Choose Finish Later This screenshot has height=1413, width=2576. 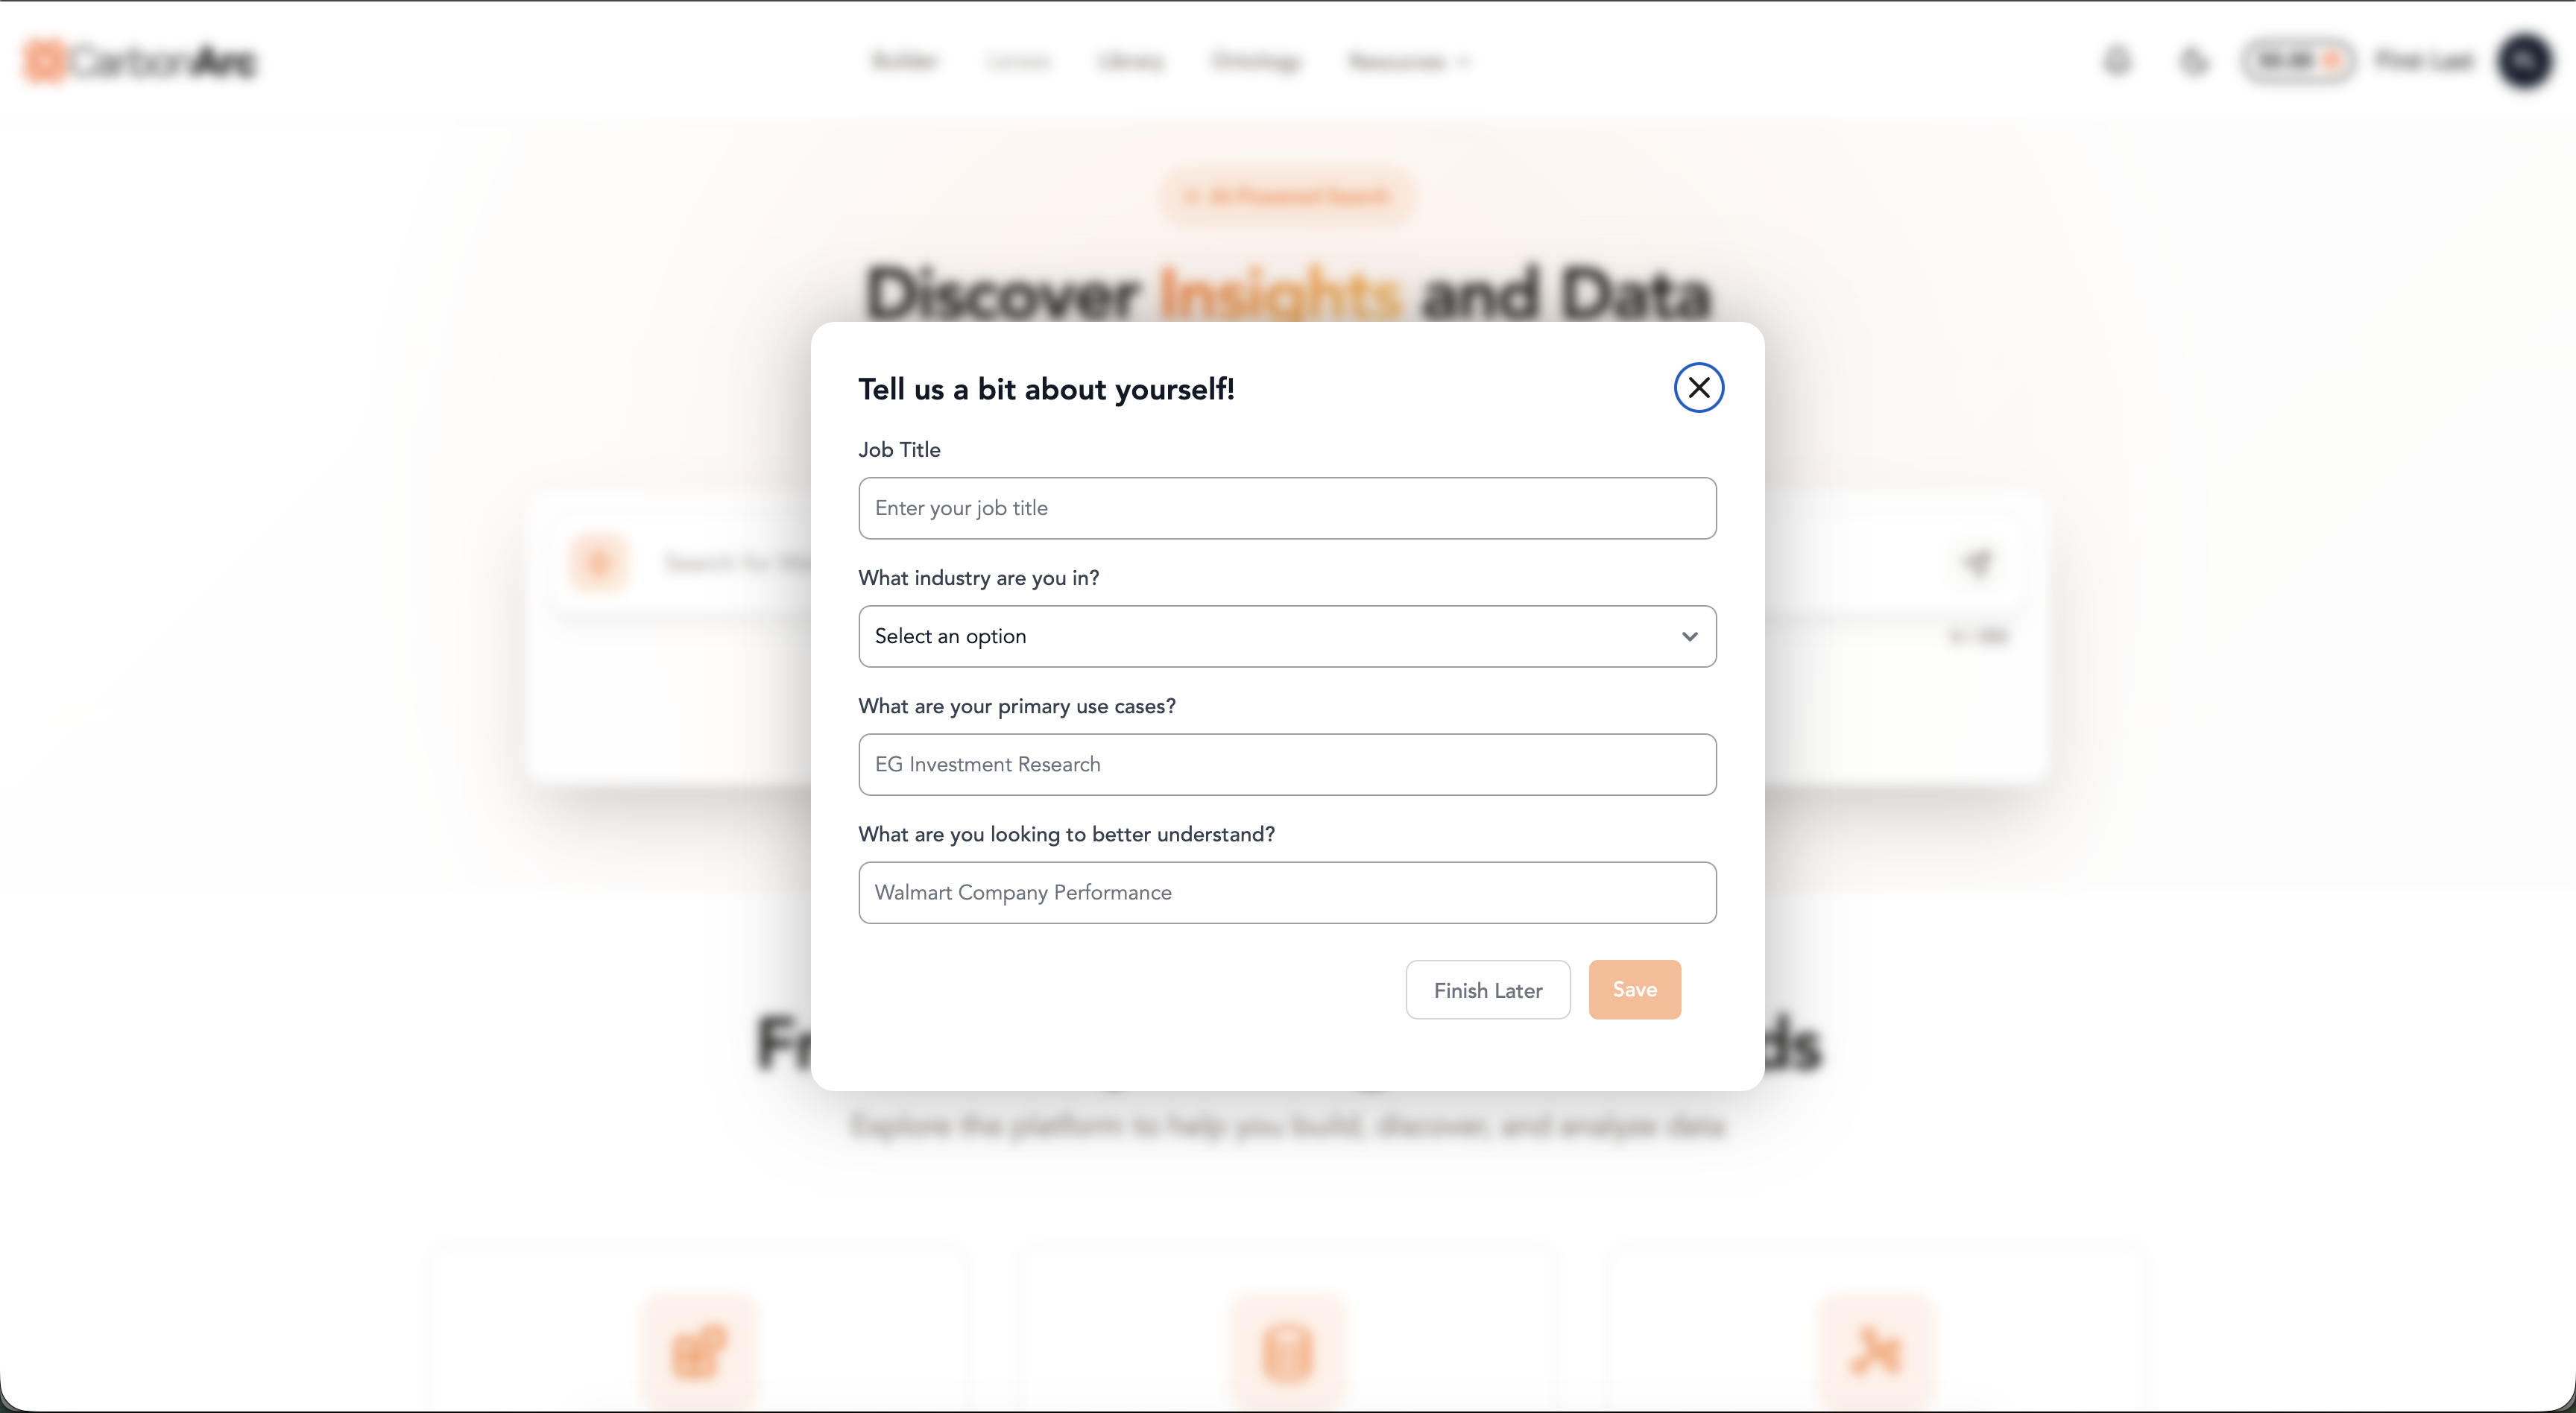[1487, 990]
